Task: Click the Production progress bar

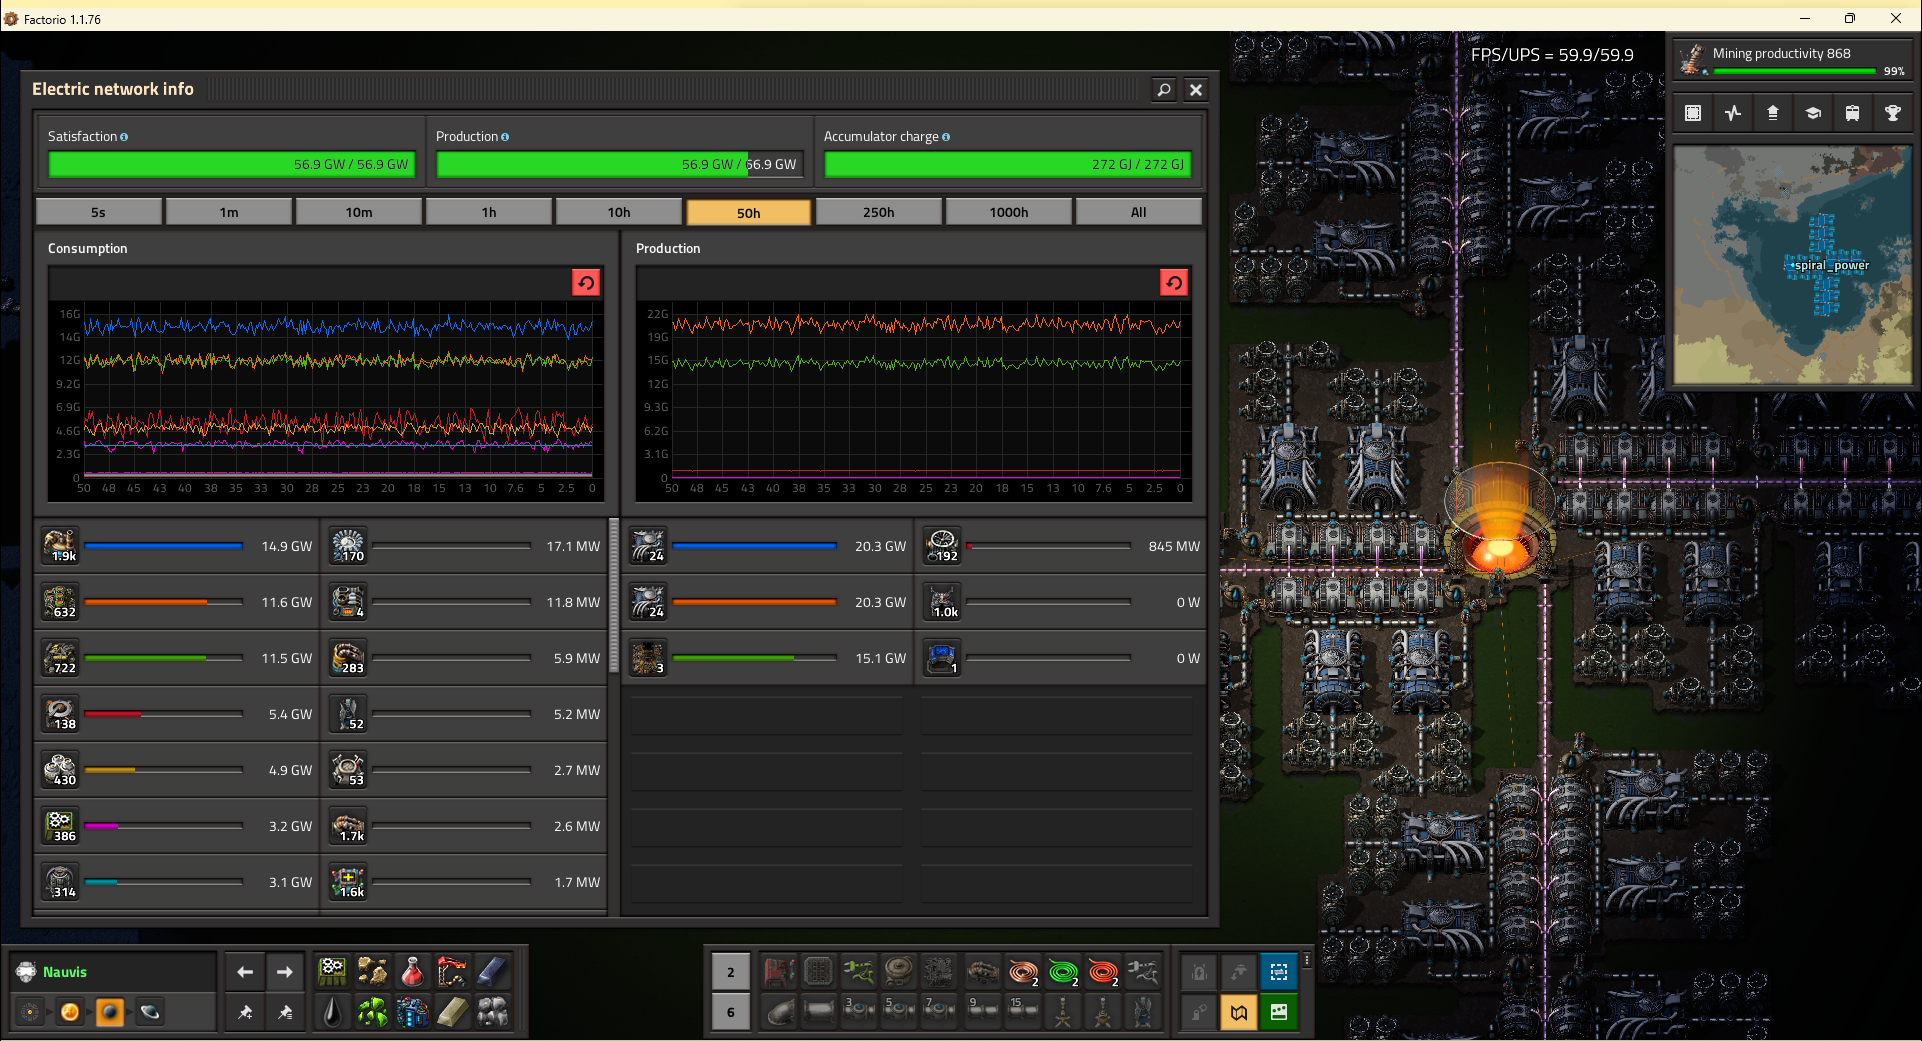Action: point(620,164)
